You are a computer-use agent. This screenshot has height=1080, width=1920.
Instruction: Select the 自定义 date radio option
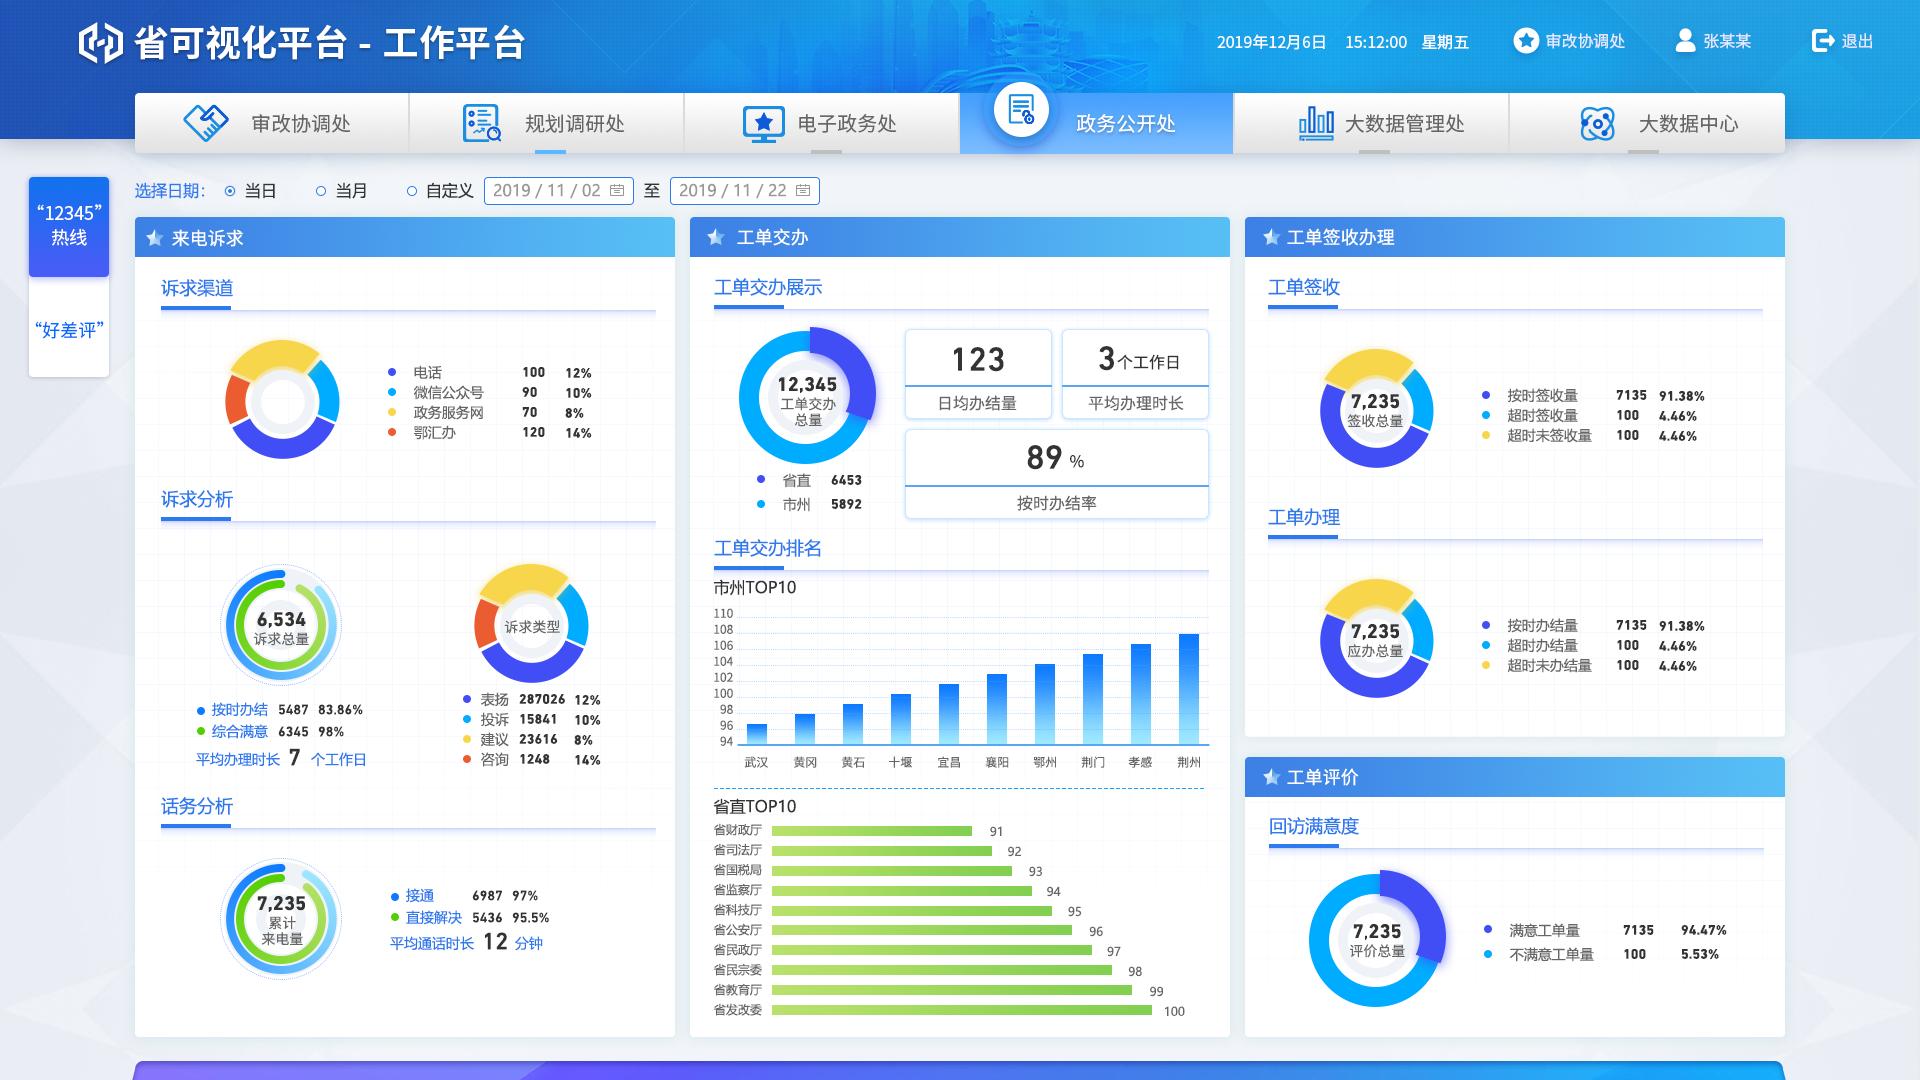(x=412, y=191)
